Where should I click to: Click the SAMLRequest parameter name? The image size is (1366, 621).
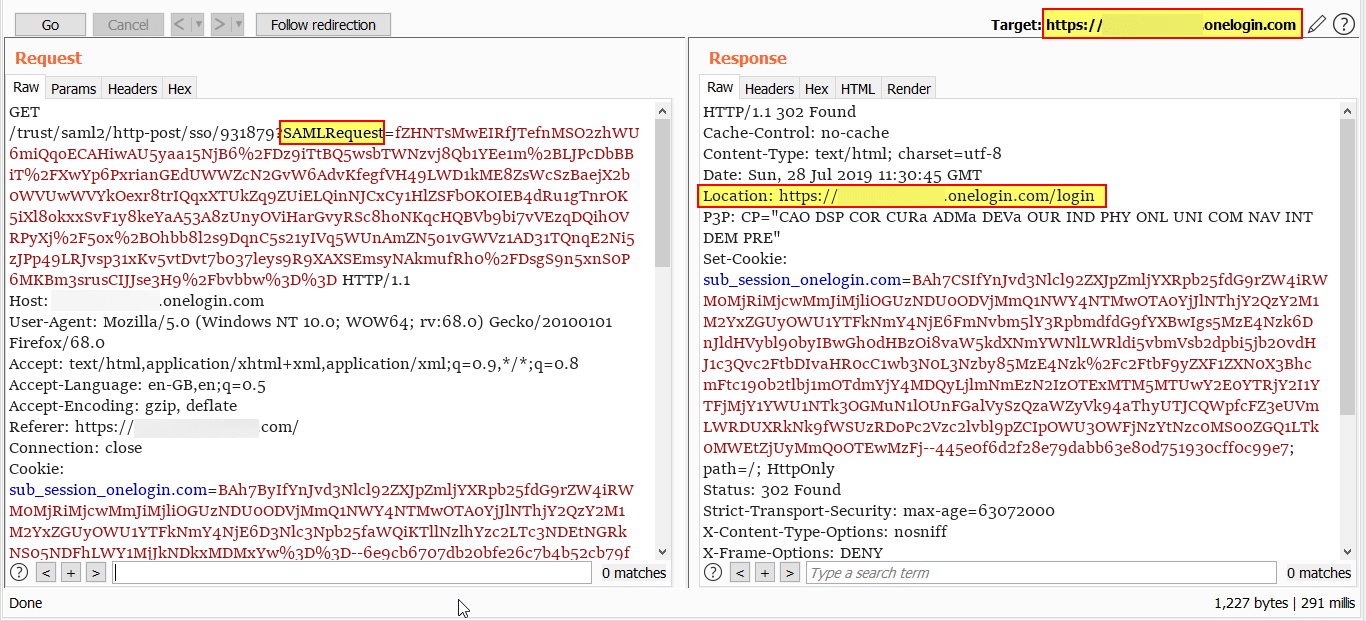(x=333, y=133)
